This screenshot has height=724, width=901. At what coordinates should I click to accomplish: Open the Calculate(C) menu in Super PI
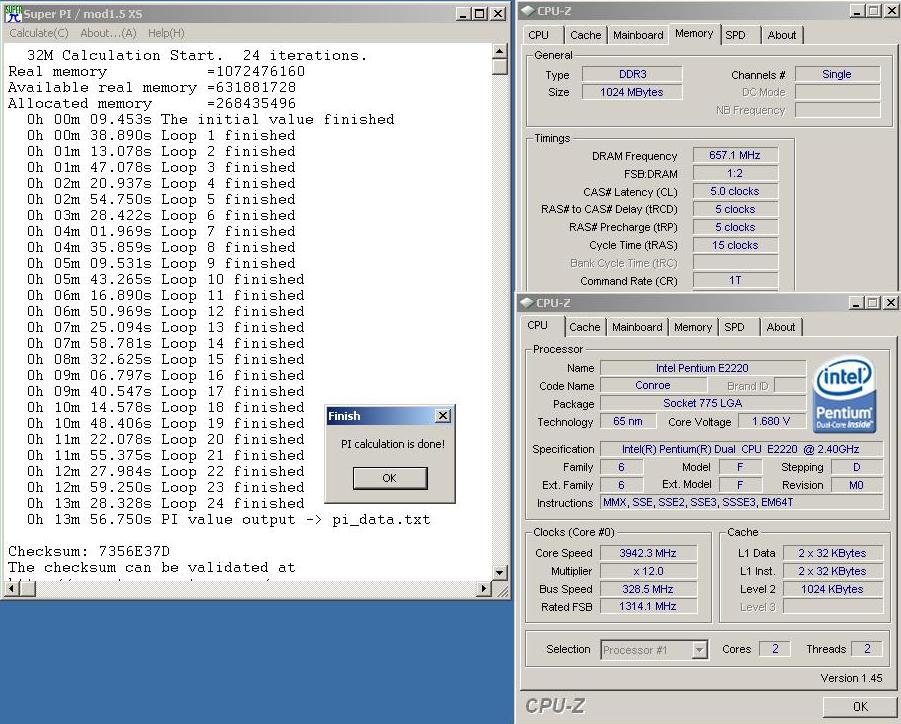39,33
